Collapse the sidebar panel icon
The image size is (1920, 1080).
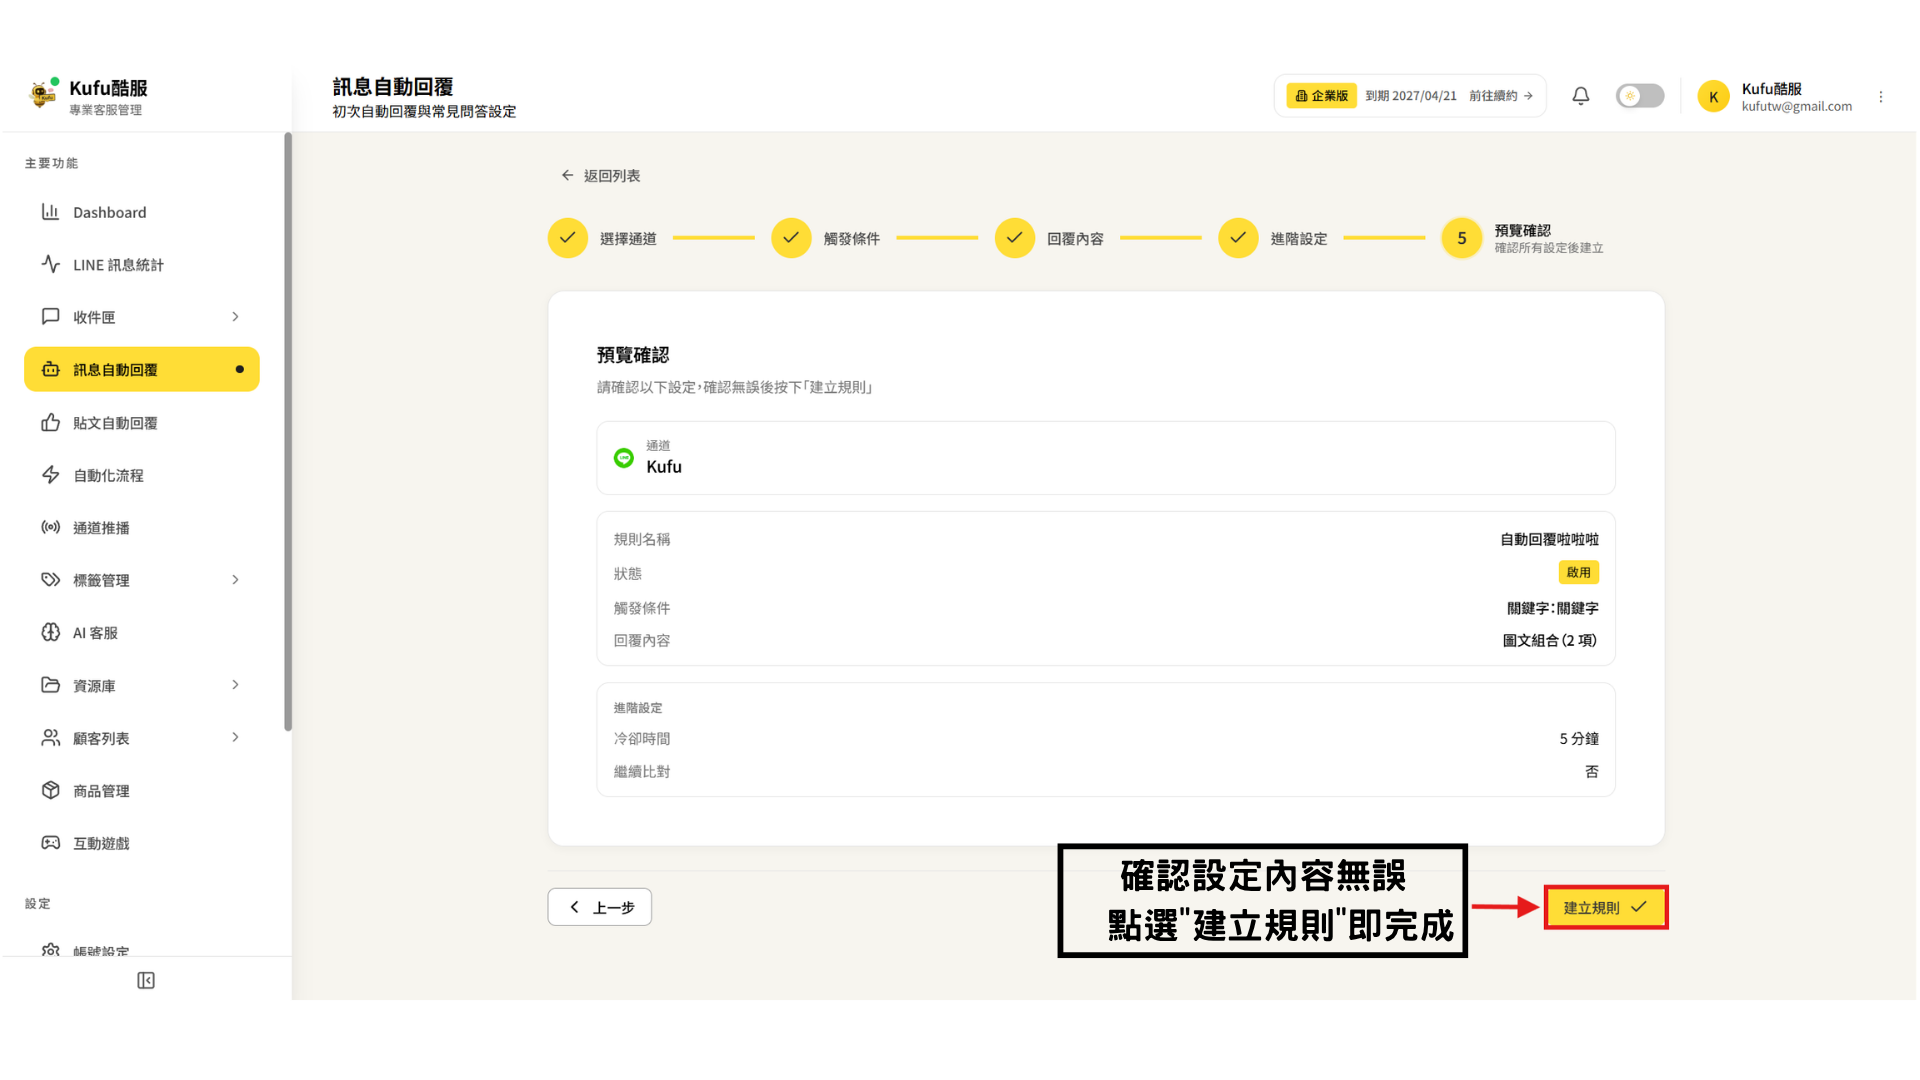pyautogui.click(x=146, y=980)
